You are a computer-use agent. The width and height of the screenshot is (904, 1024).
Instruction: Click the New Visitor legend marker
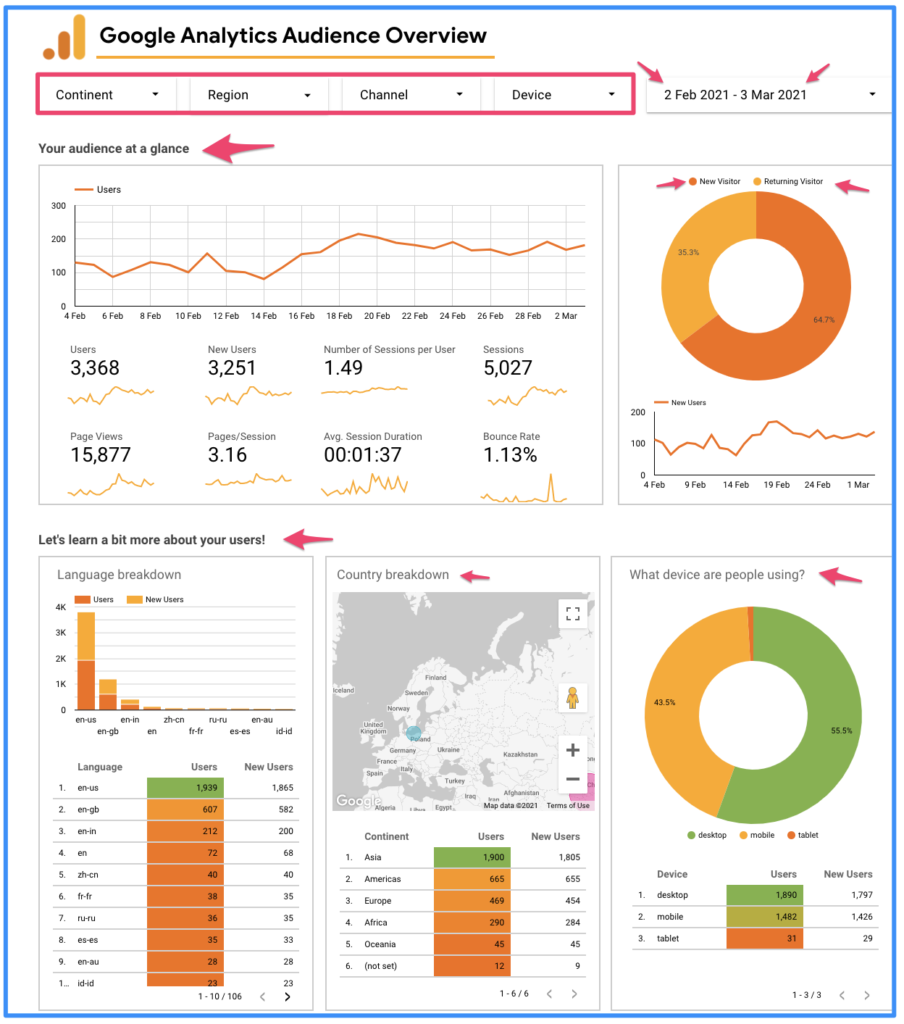point(692,182)
